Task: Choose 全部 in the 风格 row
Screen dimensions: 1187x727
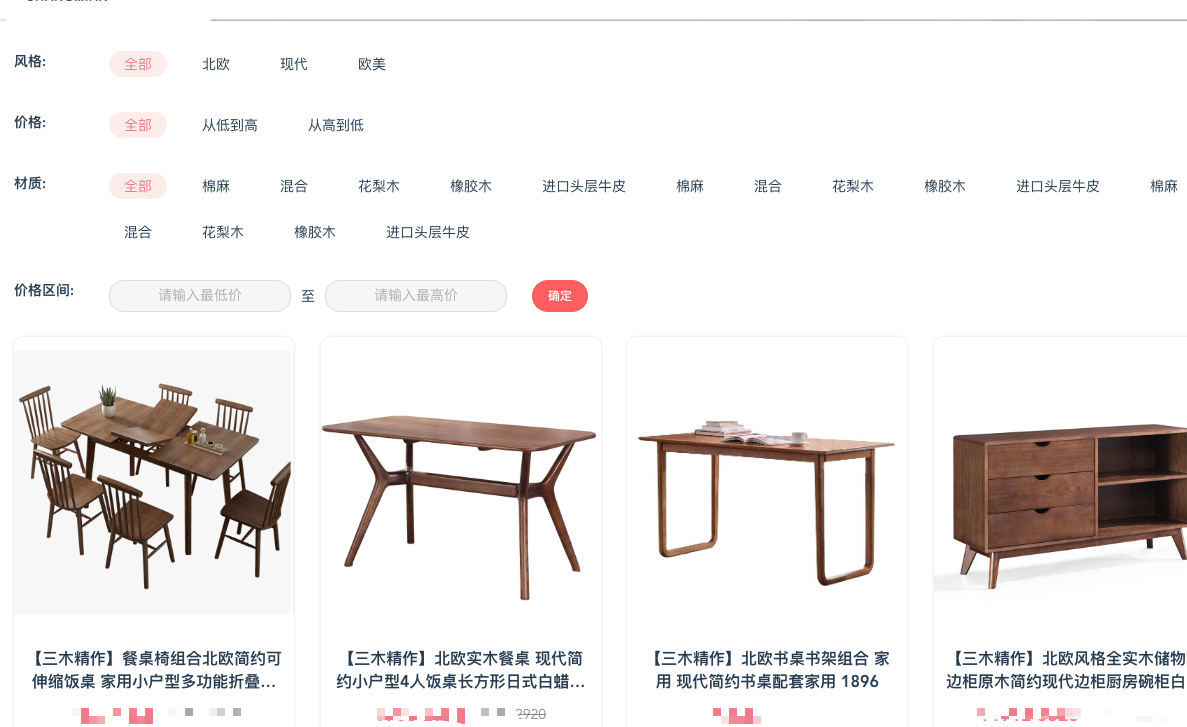Action: (138, 64)
